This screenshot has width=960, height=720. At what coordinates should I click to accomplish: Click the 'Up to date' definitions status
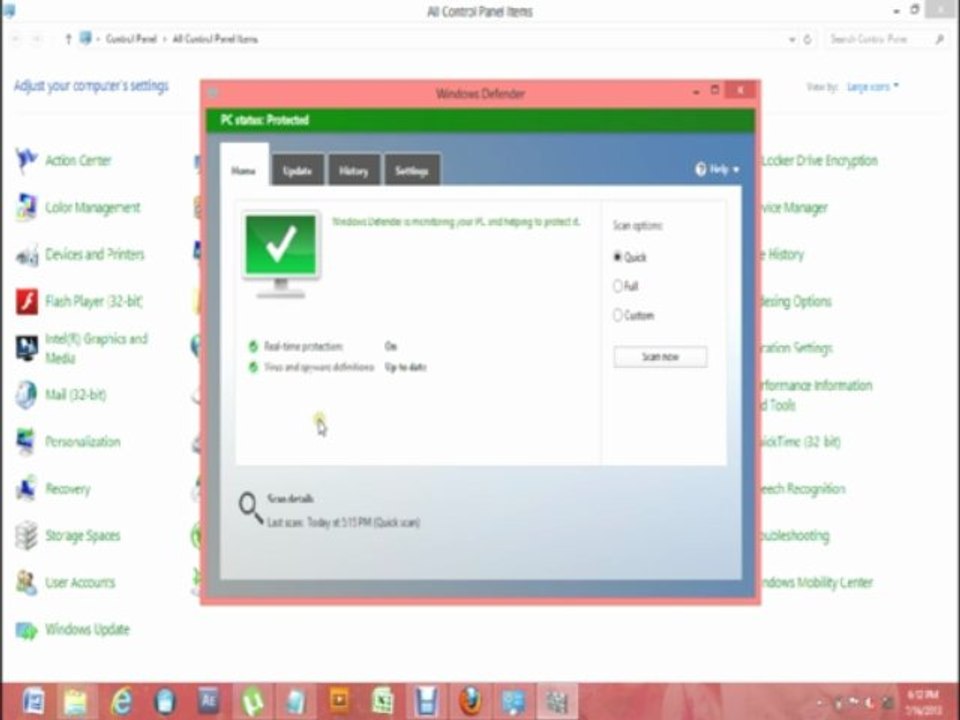(x=405, y=367)
